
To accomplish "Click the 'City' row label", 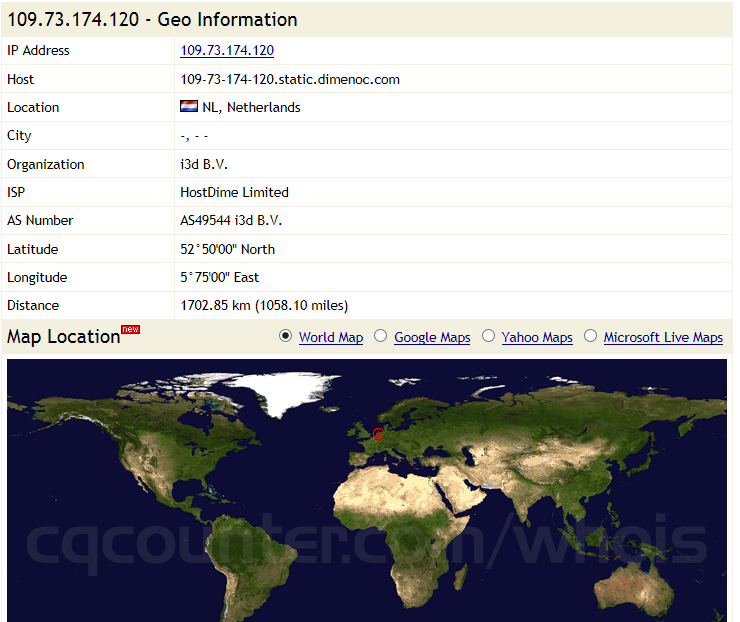I will coord(19,136).
